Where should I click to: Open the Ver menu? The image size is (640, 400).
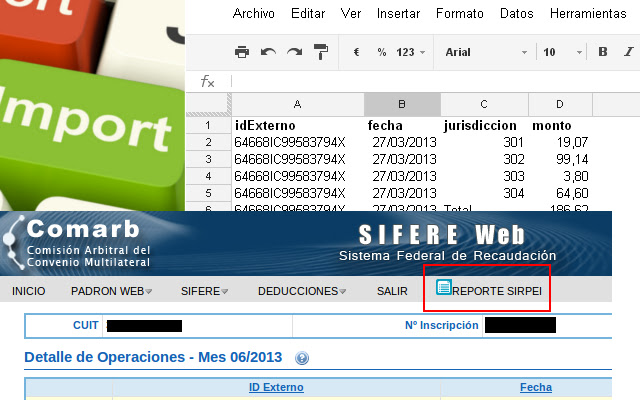pos(351,13)
